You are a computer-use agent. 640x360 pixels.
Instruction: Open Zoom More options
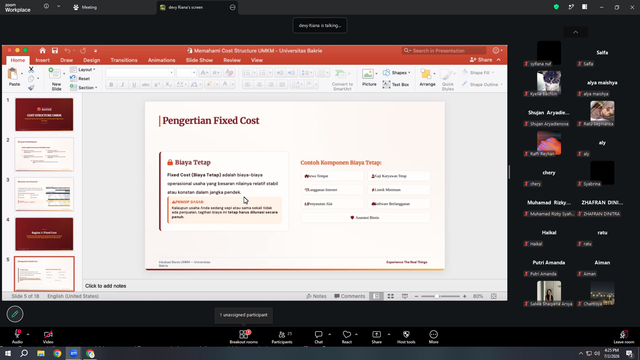(x=433, y=337)
